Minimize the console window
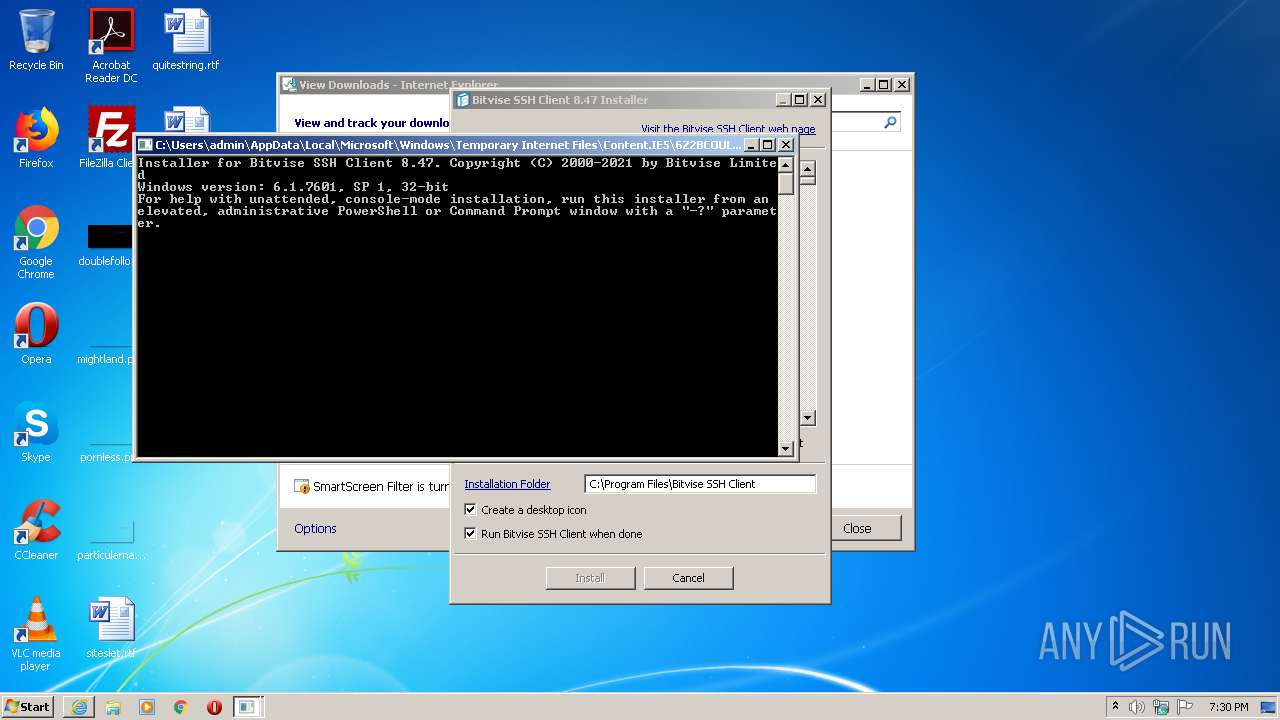Screen dimensions: 1280x720 [751, 145]
